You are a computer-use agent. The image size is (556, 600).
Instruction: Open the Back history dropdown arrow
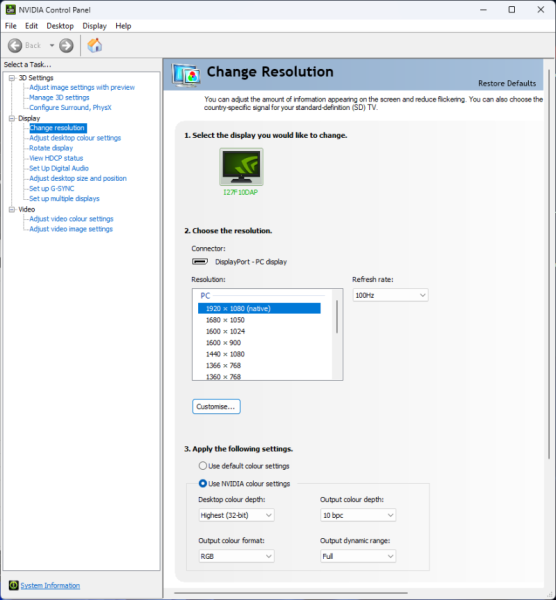(52, 46)
